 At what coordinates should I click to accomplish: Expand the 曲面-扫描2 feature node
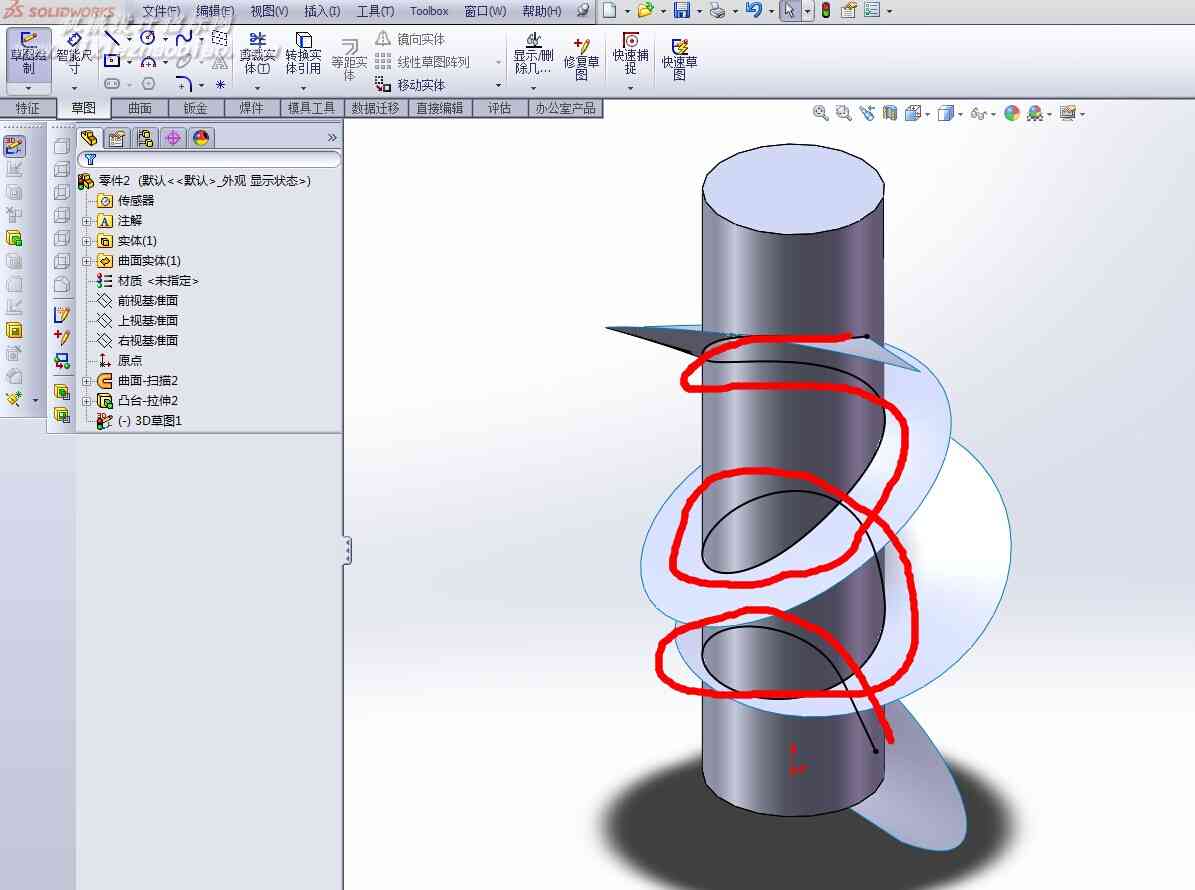(x=87, y=381)
